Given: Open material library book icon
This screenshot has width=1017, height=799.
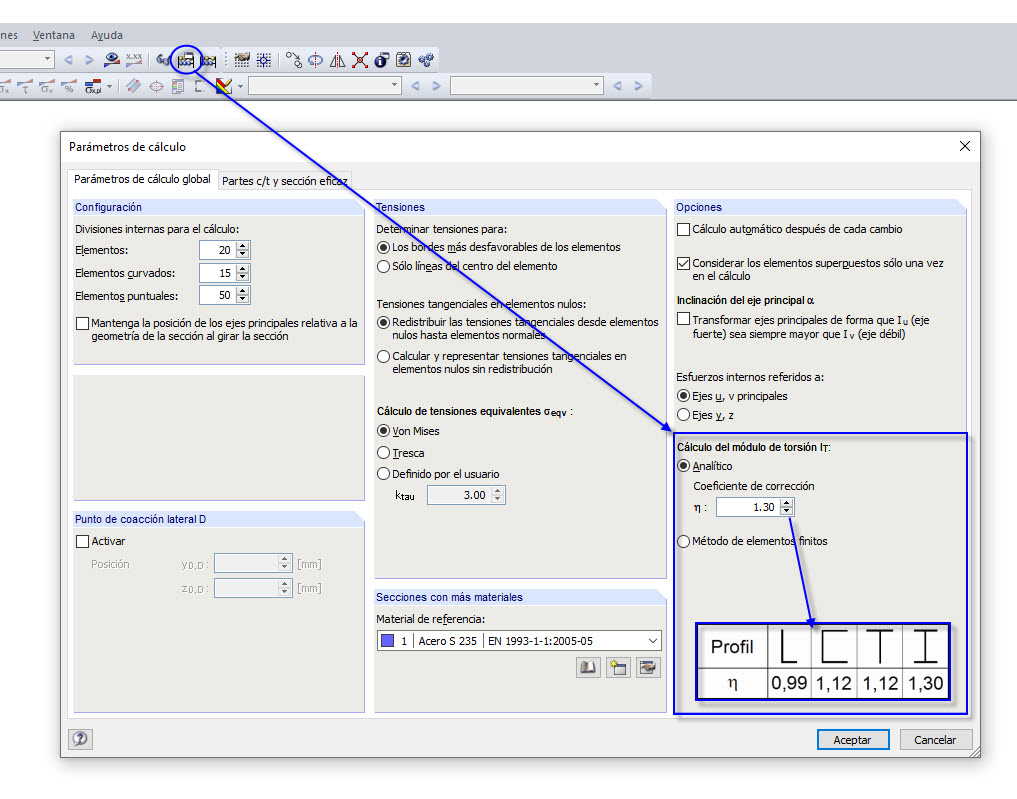Looking at the screenshot, I should coord(588,667).
